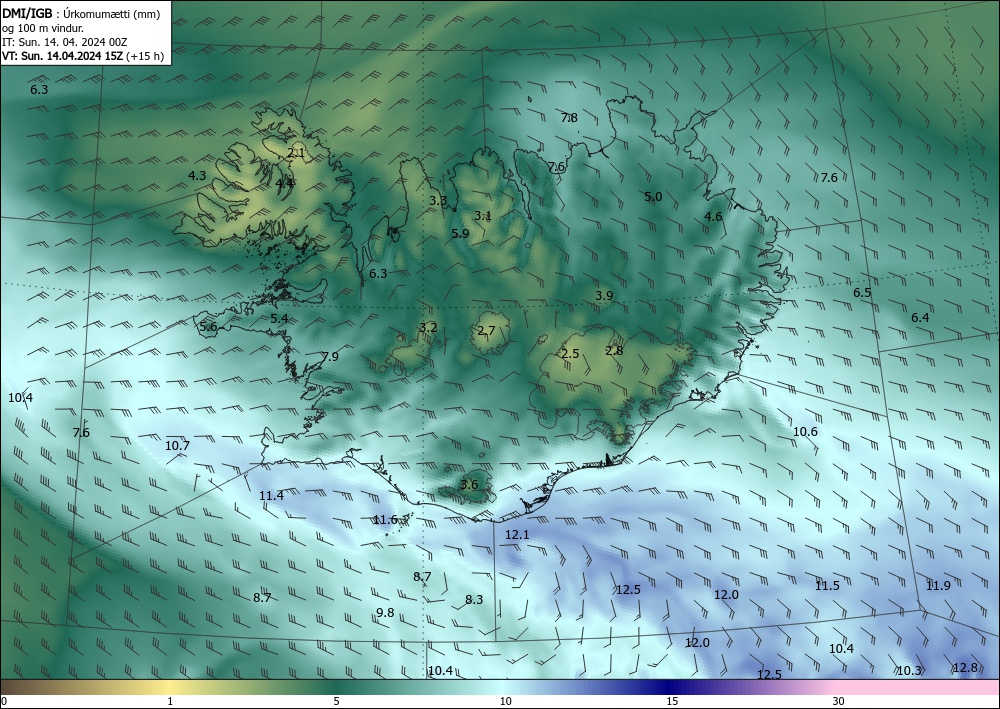The height and width of the screenshot is (709, 1000).
Task: Click the 5.0 value label
Action: coord(653,196)
